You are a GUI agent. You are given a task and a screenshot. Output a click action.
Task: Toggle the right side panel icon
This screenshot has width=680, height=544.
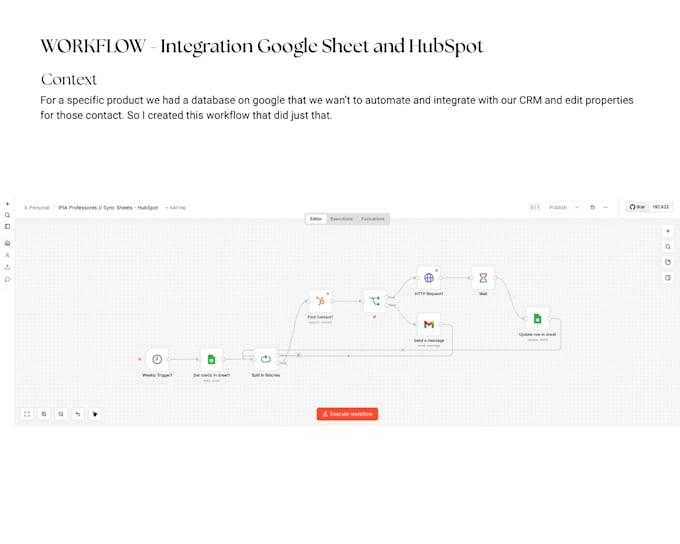pos(668,278)
